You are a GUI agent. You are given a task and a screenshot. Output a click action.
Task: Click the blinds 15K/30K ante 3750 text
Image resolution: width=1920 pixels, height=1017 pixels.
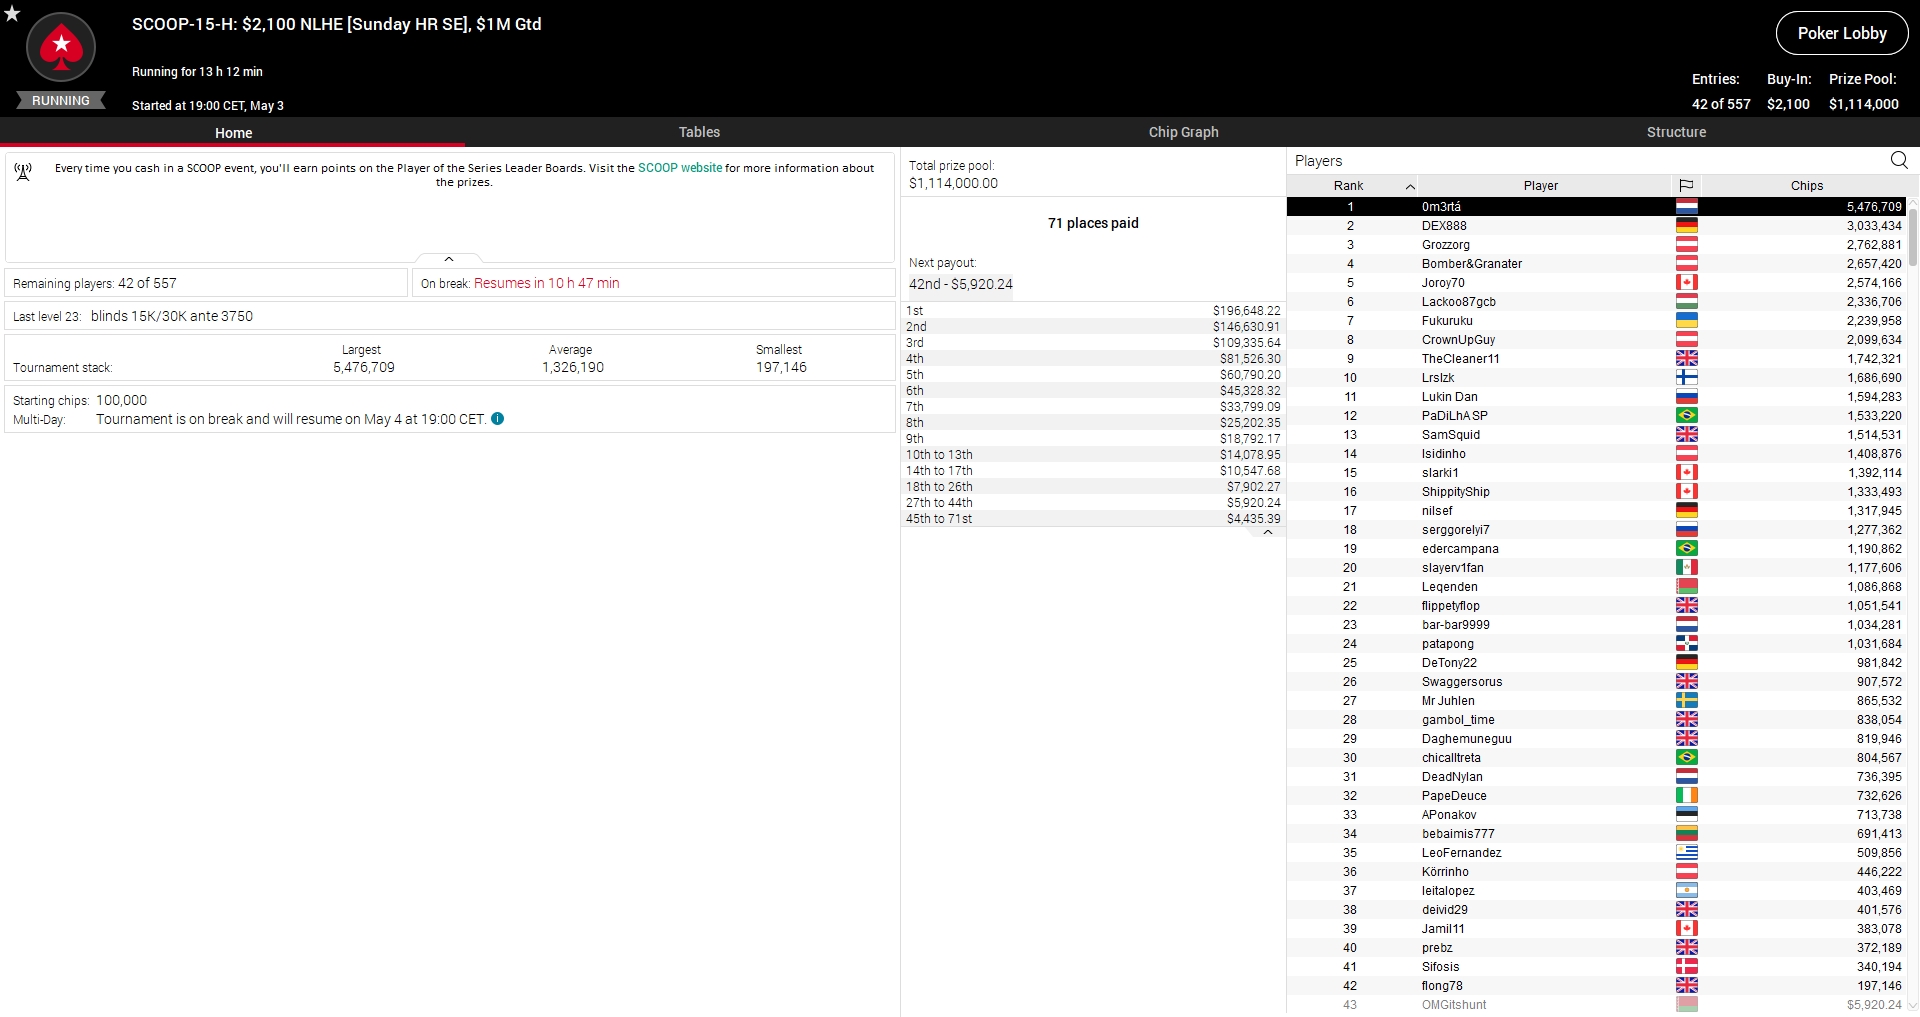tap(172, 316)
